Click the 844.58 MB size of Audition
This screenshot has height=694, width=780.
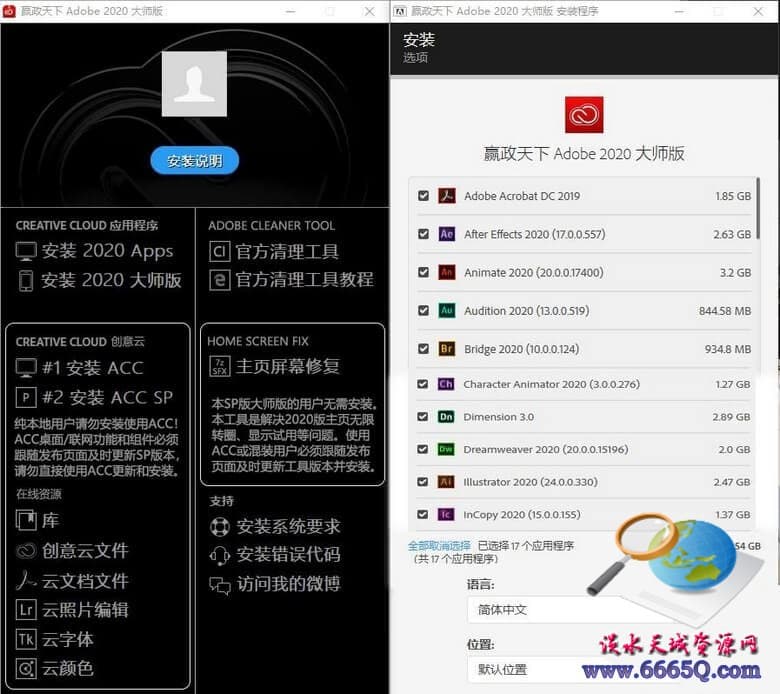(725, 310)
